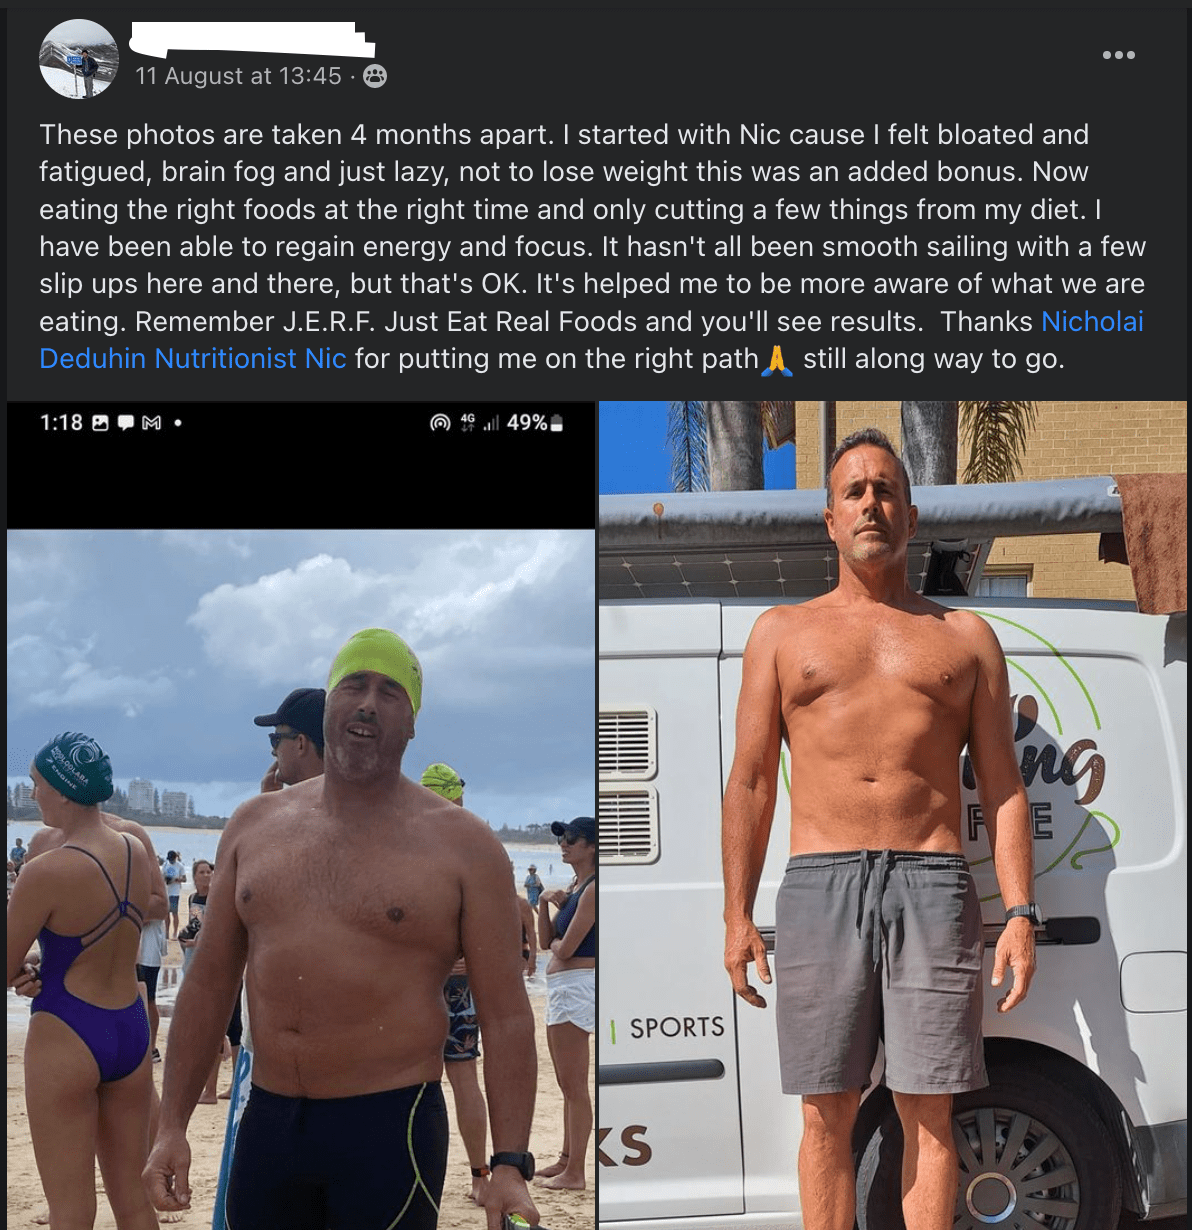
Task: Click the signal strength bars icon
Action: point(490,423)
